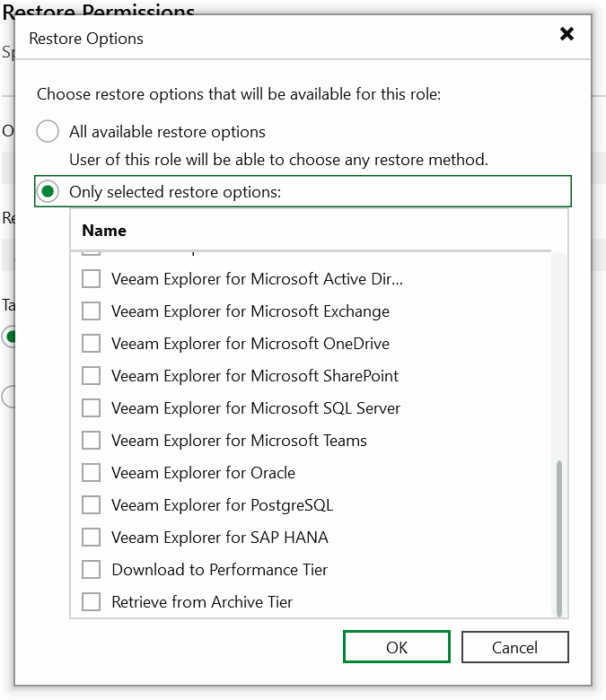Click 'Veeam Explorer for SAP HANA' label
This screenshot has height=700, width=606.
coord(220,537)
